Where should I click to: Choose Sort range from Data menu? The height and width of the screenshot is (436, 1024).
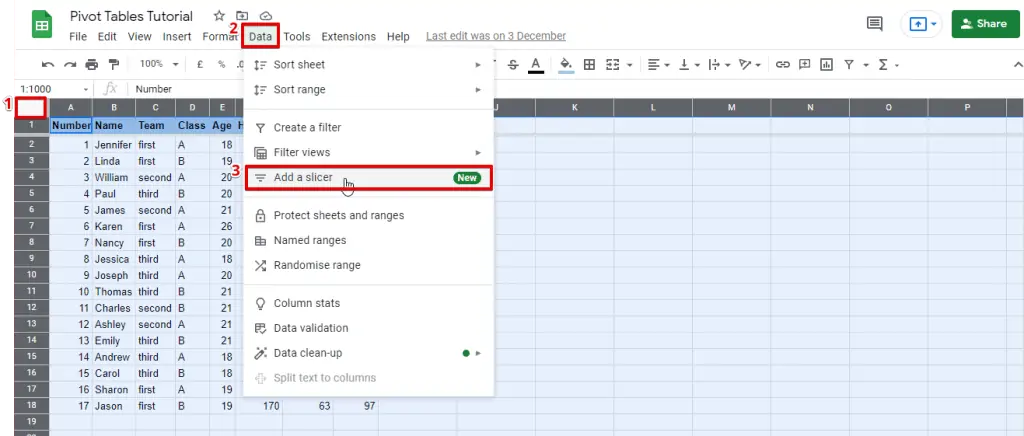pyautogui.click(x=368, y=89)
